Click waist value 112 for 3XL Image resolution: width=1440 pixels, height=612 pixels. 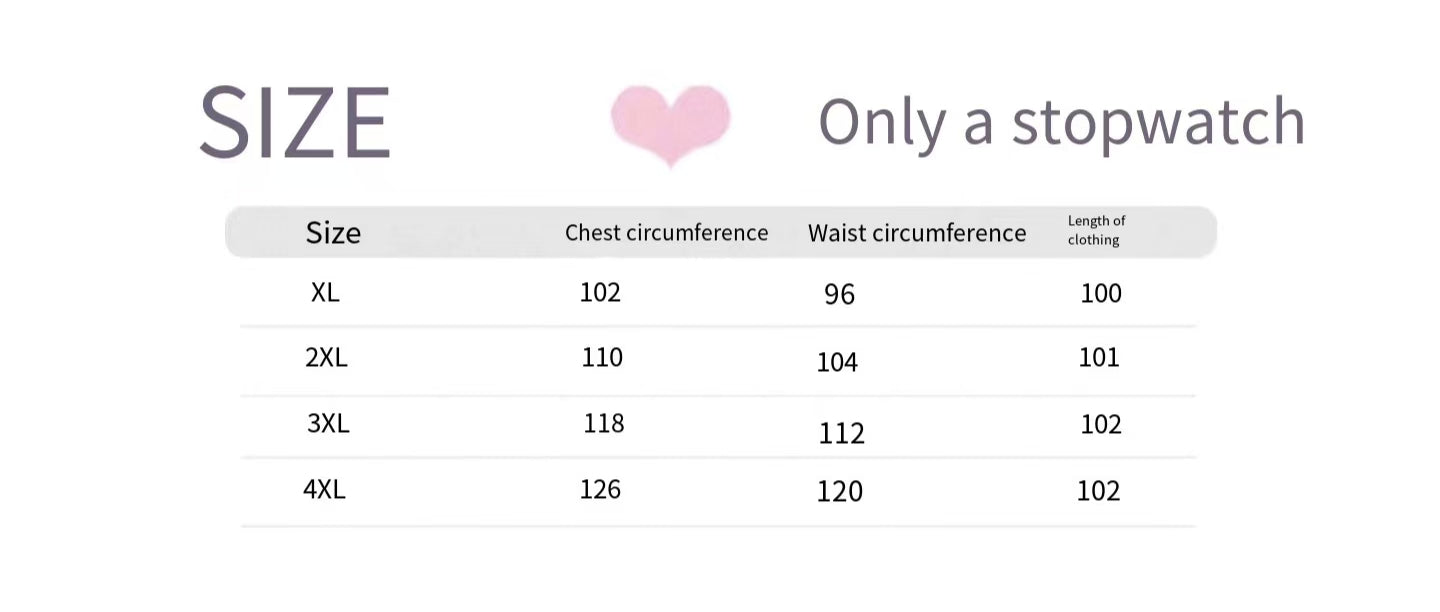click(x=841, y=433)
